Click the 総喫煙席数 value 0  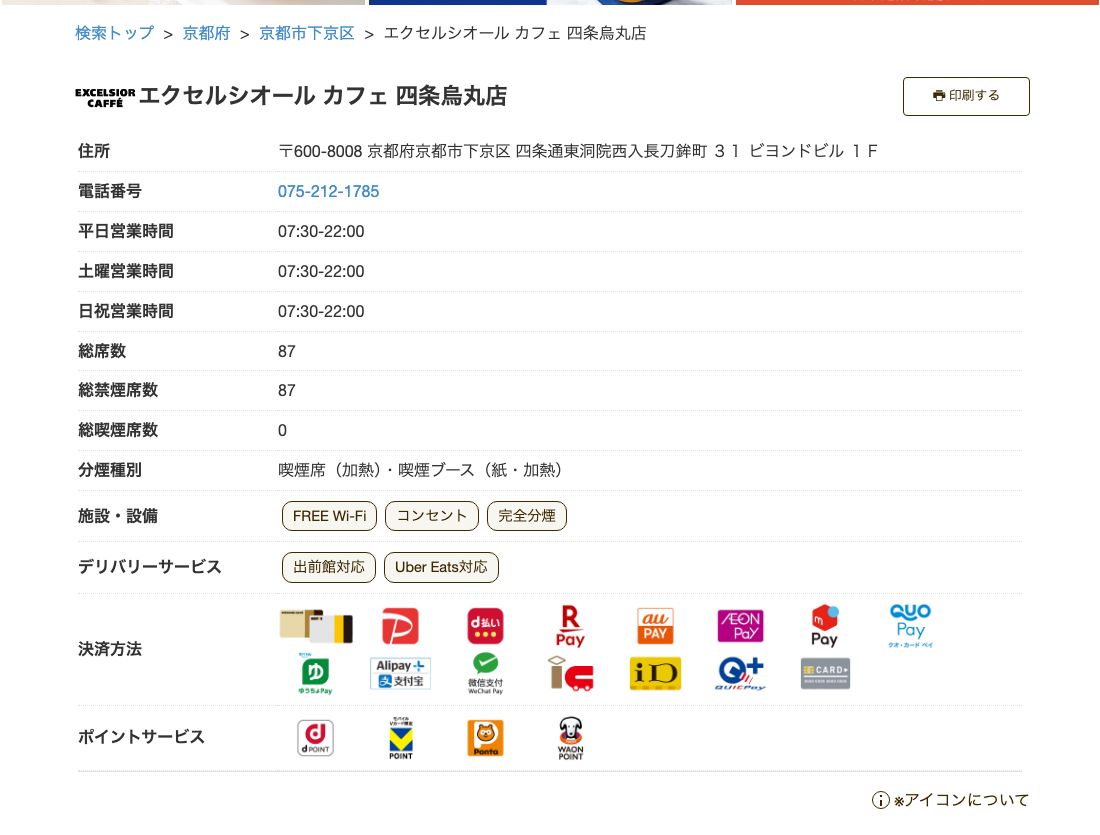tap(282, 431)
